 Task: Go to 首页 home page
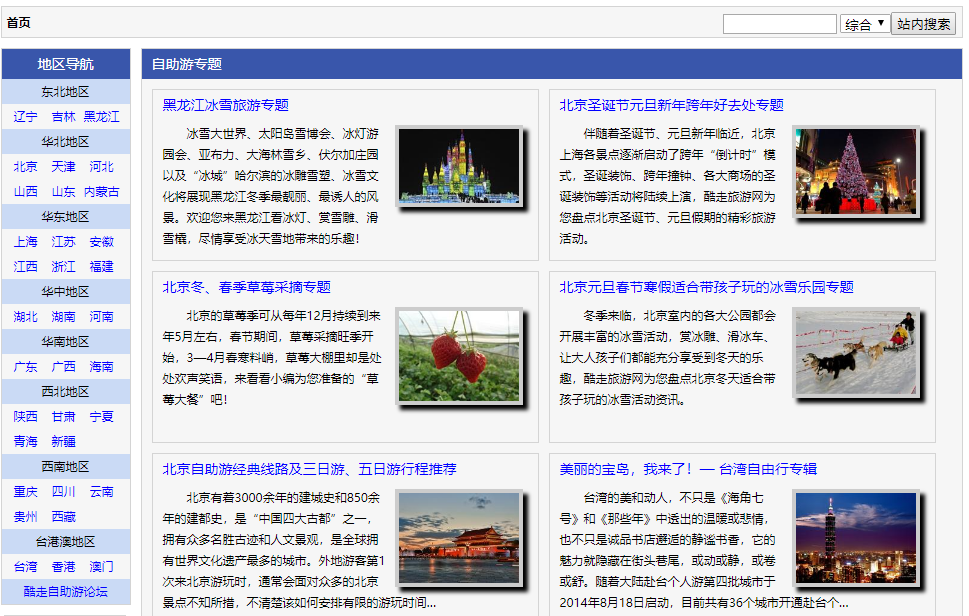click(x=18, y=23)
